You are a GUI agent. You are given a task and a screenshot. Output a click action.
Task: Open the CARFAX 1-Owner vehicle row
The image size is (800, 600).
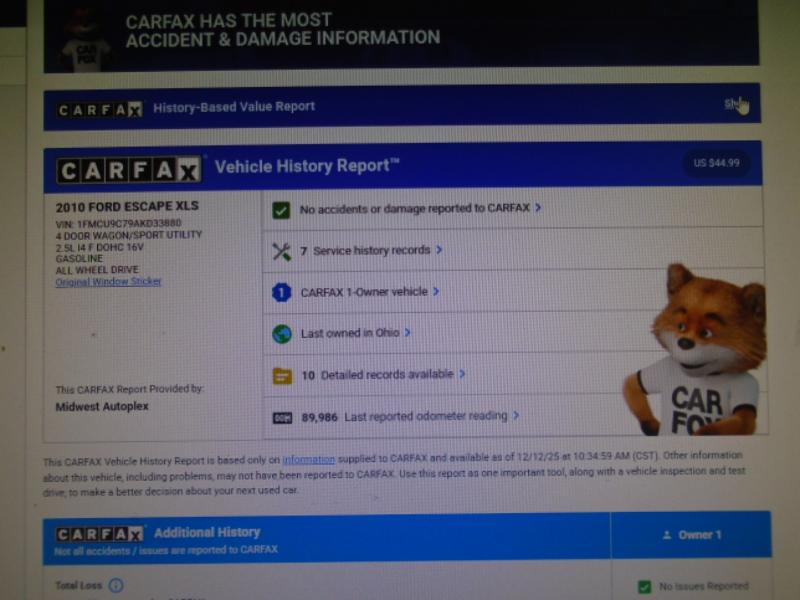[363, 292]
